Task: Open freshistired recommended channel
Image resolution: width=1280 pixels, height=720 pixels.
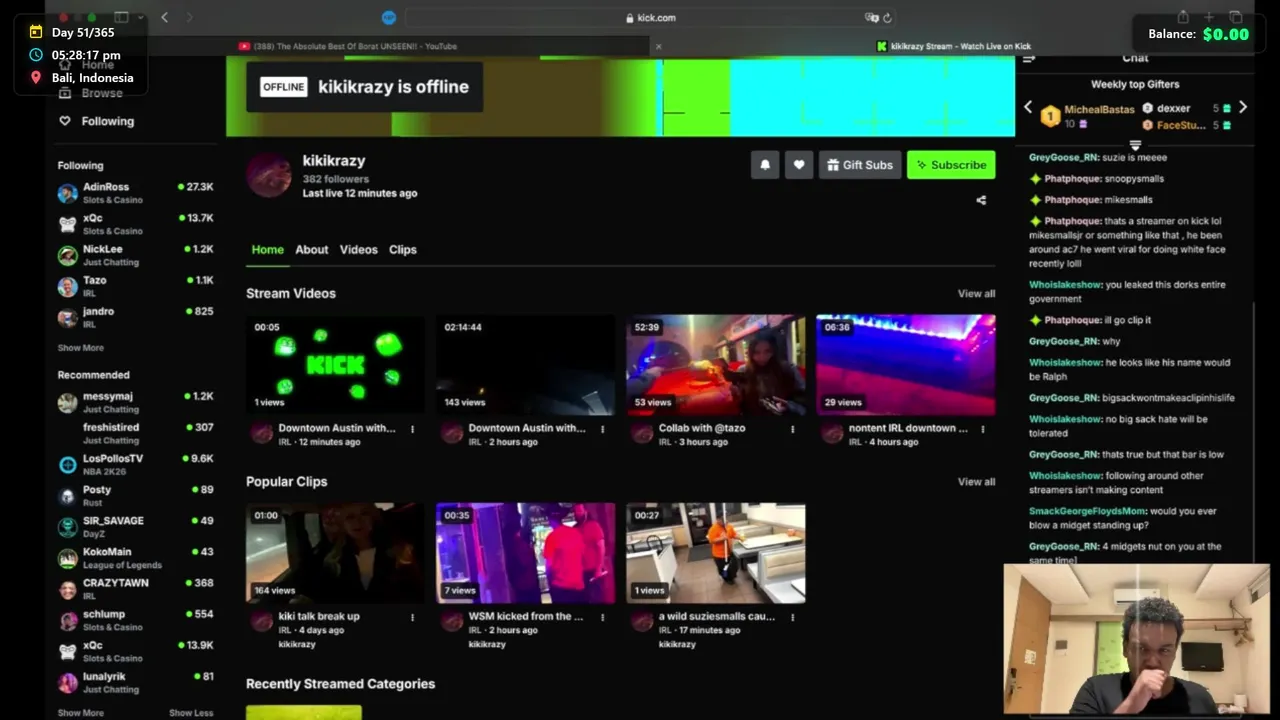Action: point(135,433)
